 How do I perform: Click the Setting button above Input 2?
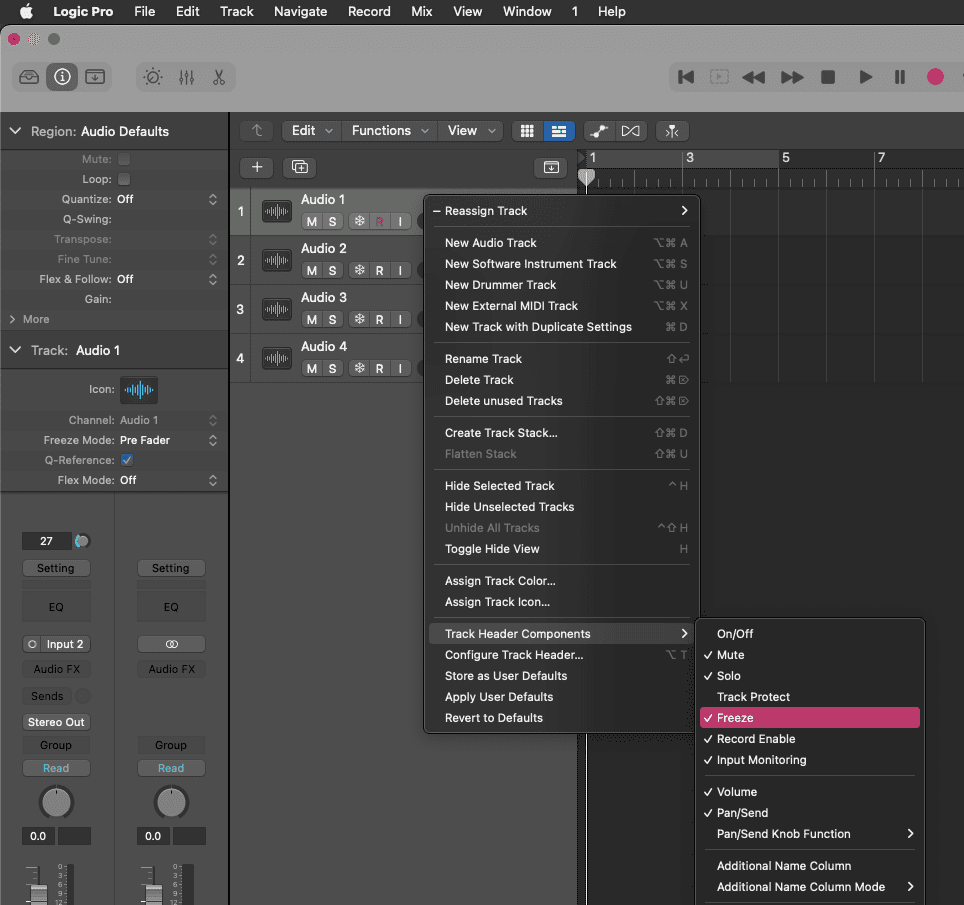(x=56, y=568)
